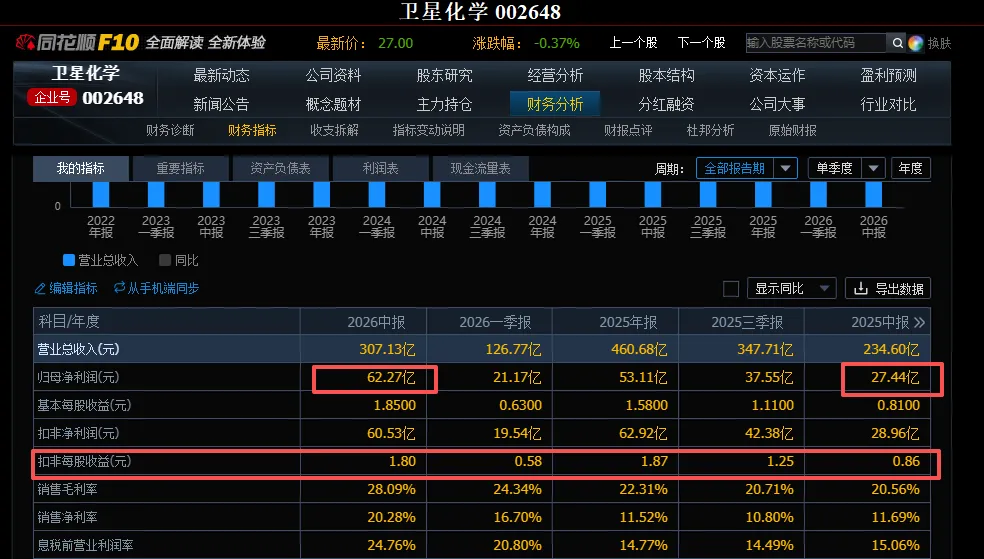The height and width of the screenshot is (559, 984).
Task: Open the 股本结构 menu
Action: tap(666, 75)
